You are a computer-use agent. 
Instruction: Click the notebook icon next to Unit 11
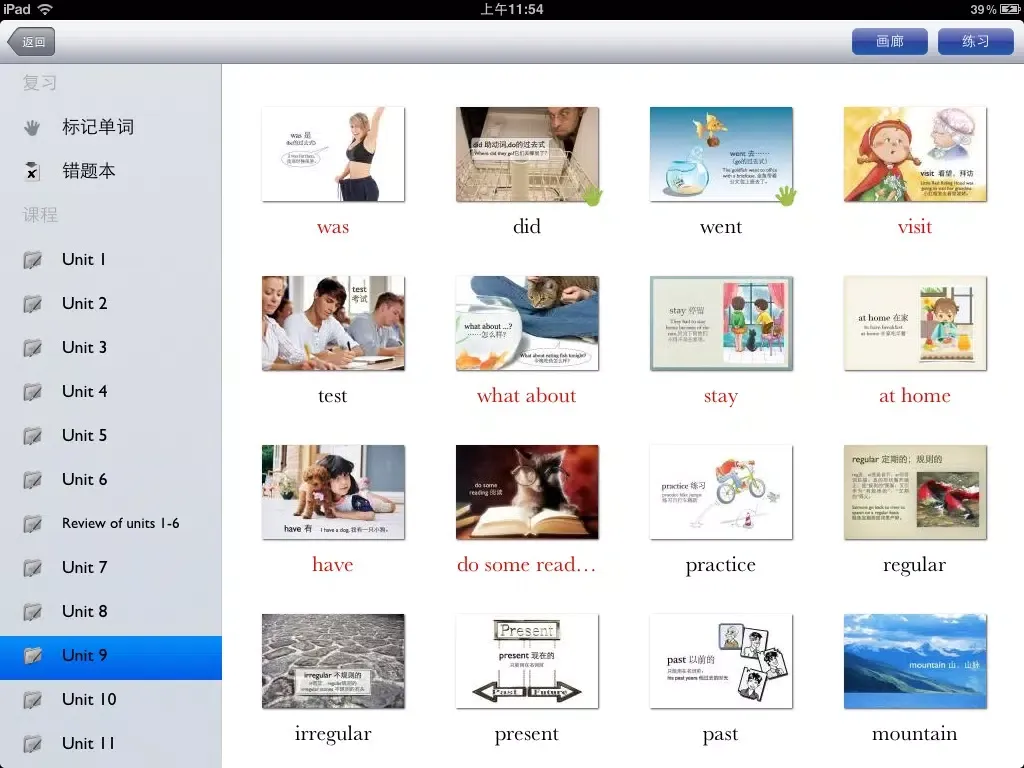(32, 744)
